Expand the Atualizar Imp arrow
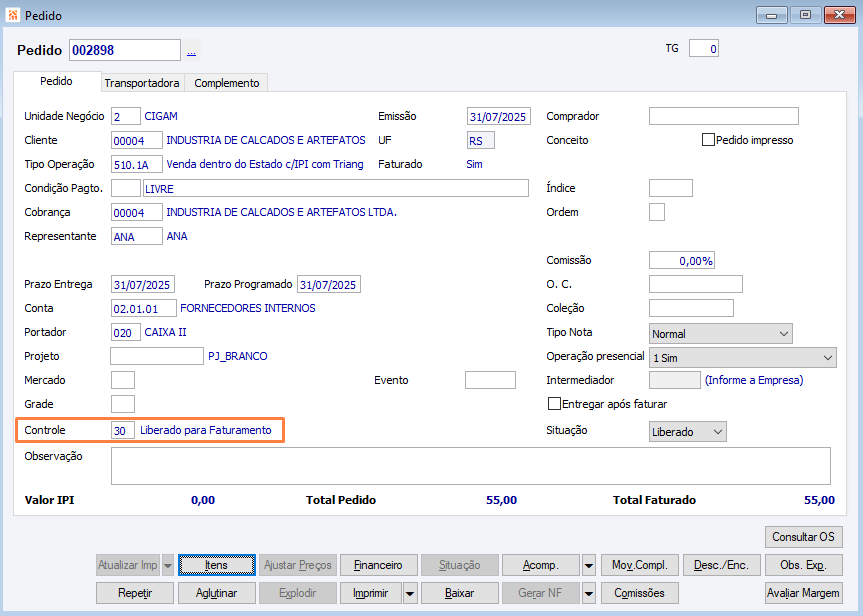This screenshot has height=616, width=863. [x=168, y=565]
